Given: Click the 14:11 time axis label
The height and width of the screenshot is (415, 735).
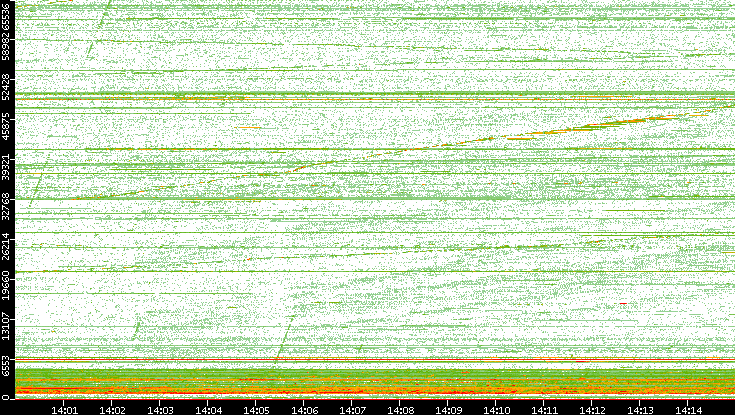Looking at the screenshot, I should click(544, 409).
